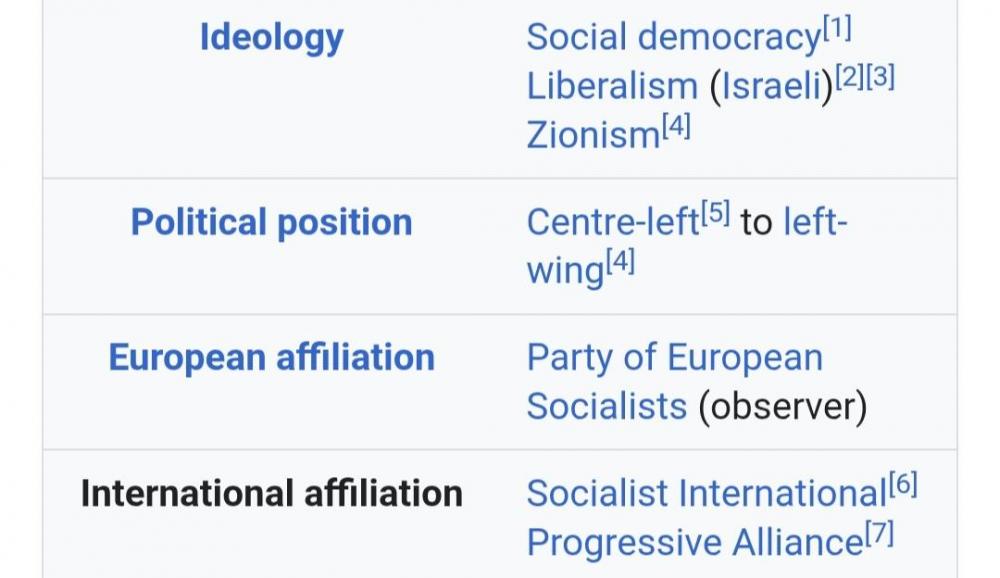
Task: Click citation [7] after Progressive Alliance
Action: (879, 535)
